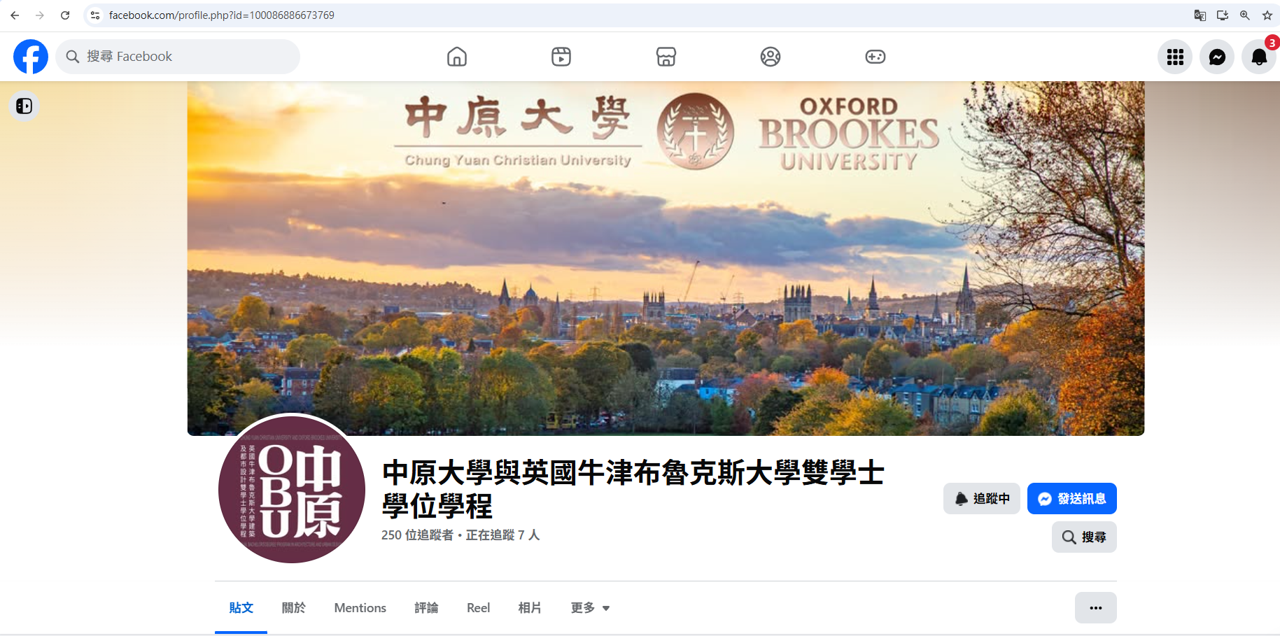
Task: Open the nine-dot menu grid icon
Action: click(1175, 57)
